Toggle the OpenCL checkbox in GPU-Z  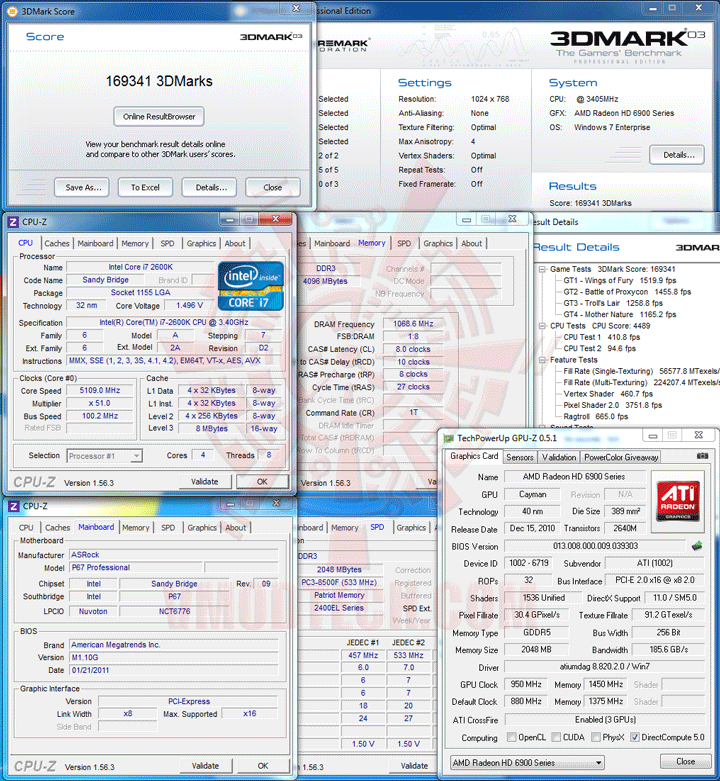511,737
